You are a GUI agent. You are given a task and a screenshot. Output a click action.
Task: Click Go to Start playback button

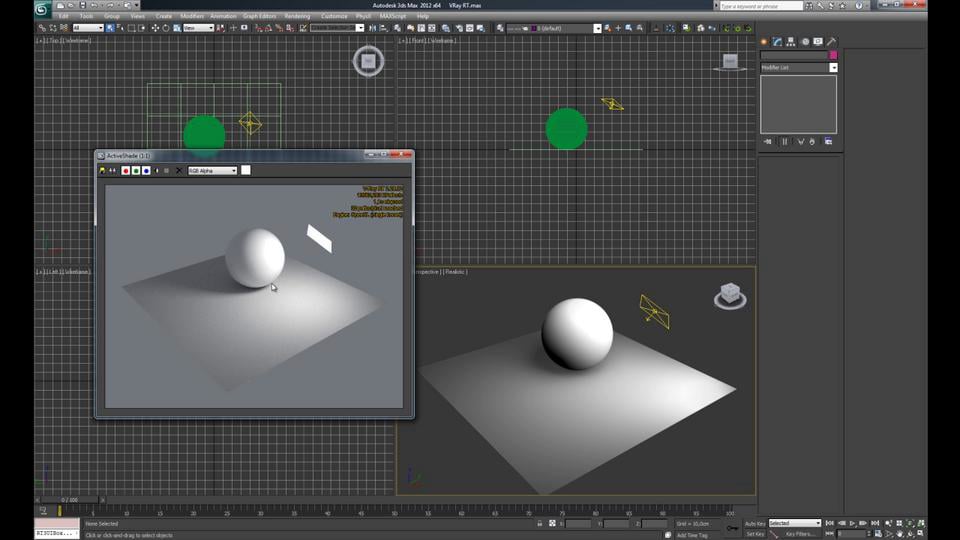[x=830, y=523]
